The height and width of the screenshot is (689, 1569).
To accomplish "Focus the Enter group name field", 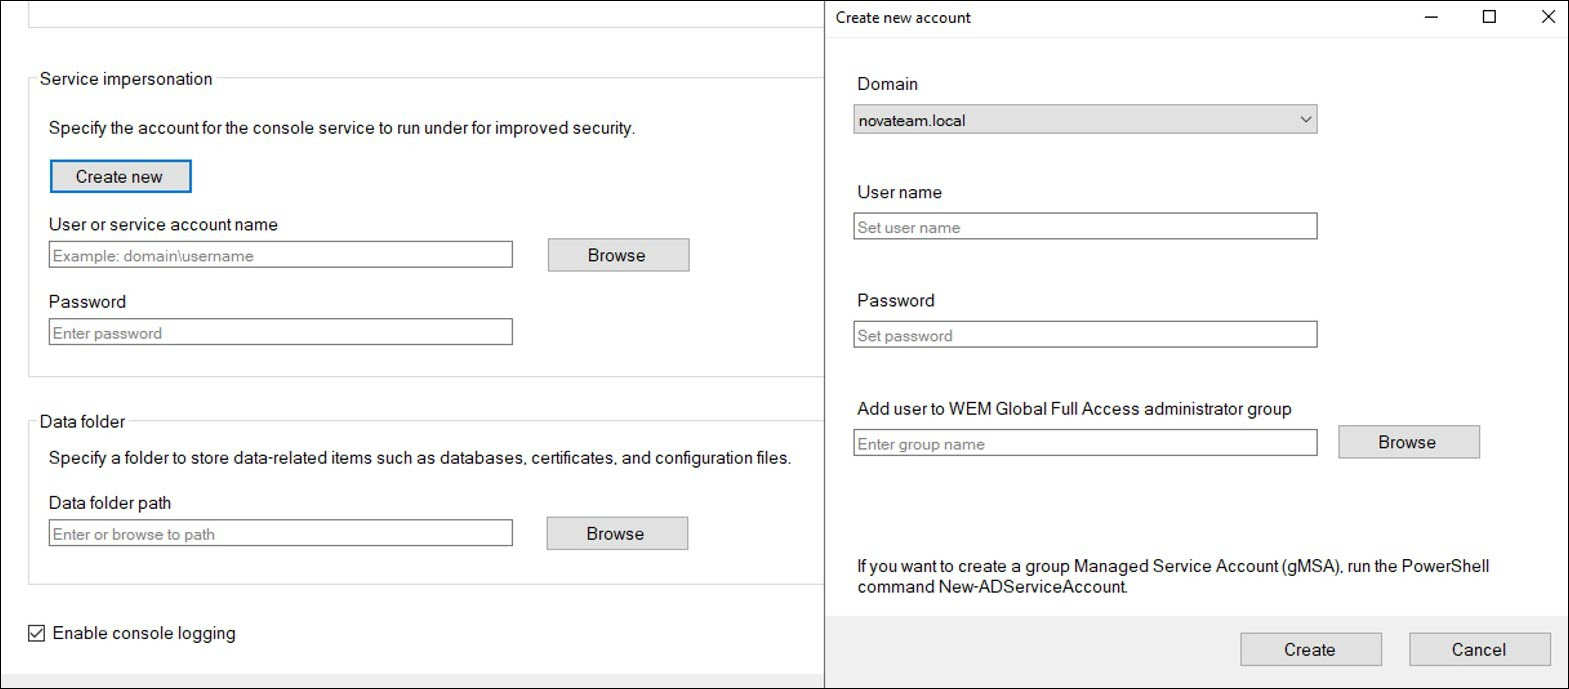I will 1084,443.
